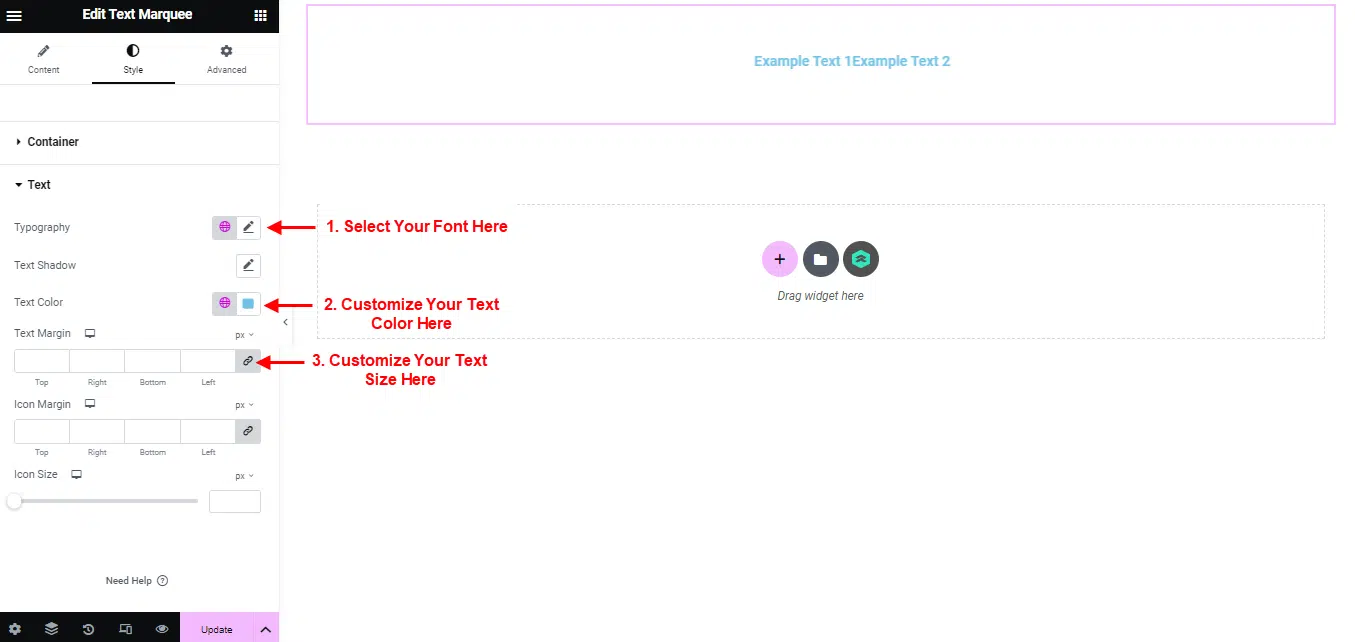1355x642 pixels.
Task: Toggle the Icon Margin link values button
Action: pyautogui.click(x=248, y=431)
